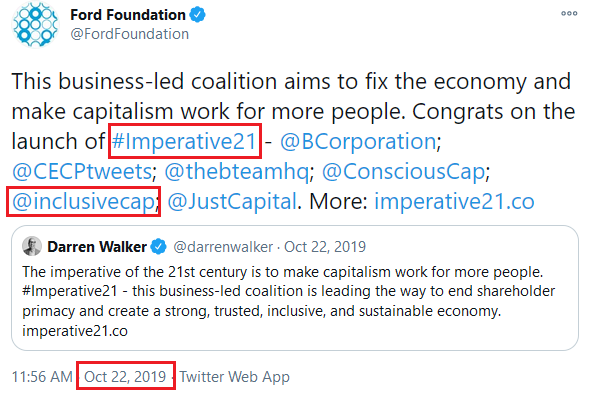
Task: Open the #Imperative21 hashtag link
Action: (184, 141)
